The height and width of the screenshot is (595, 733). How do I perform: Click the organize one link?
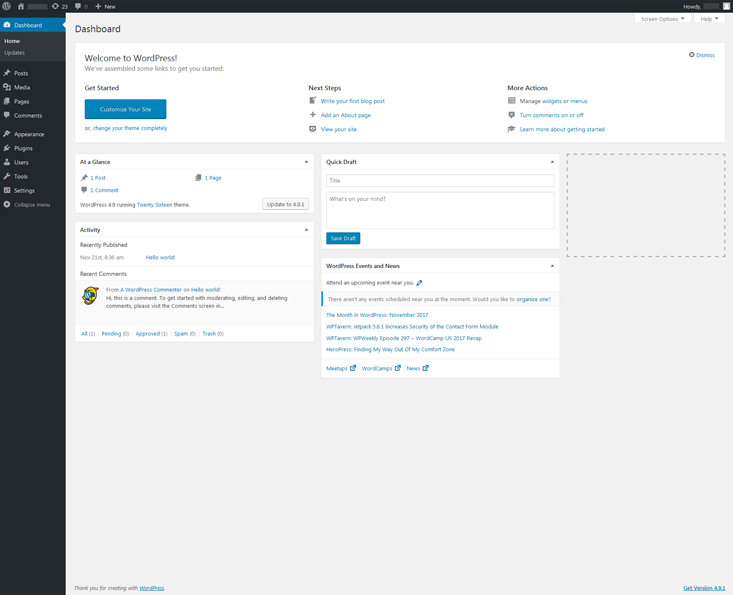532,299
